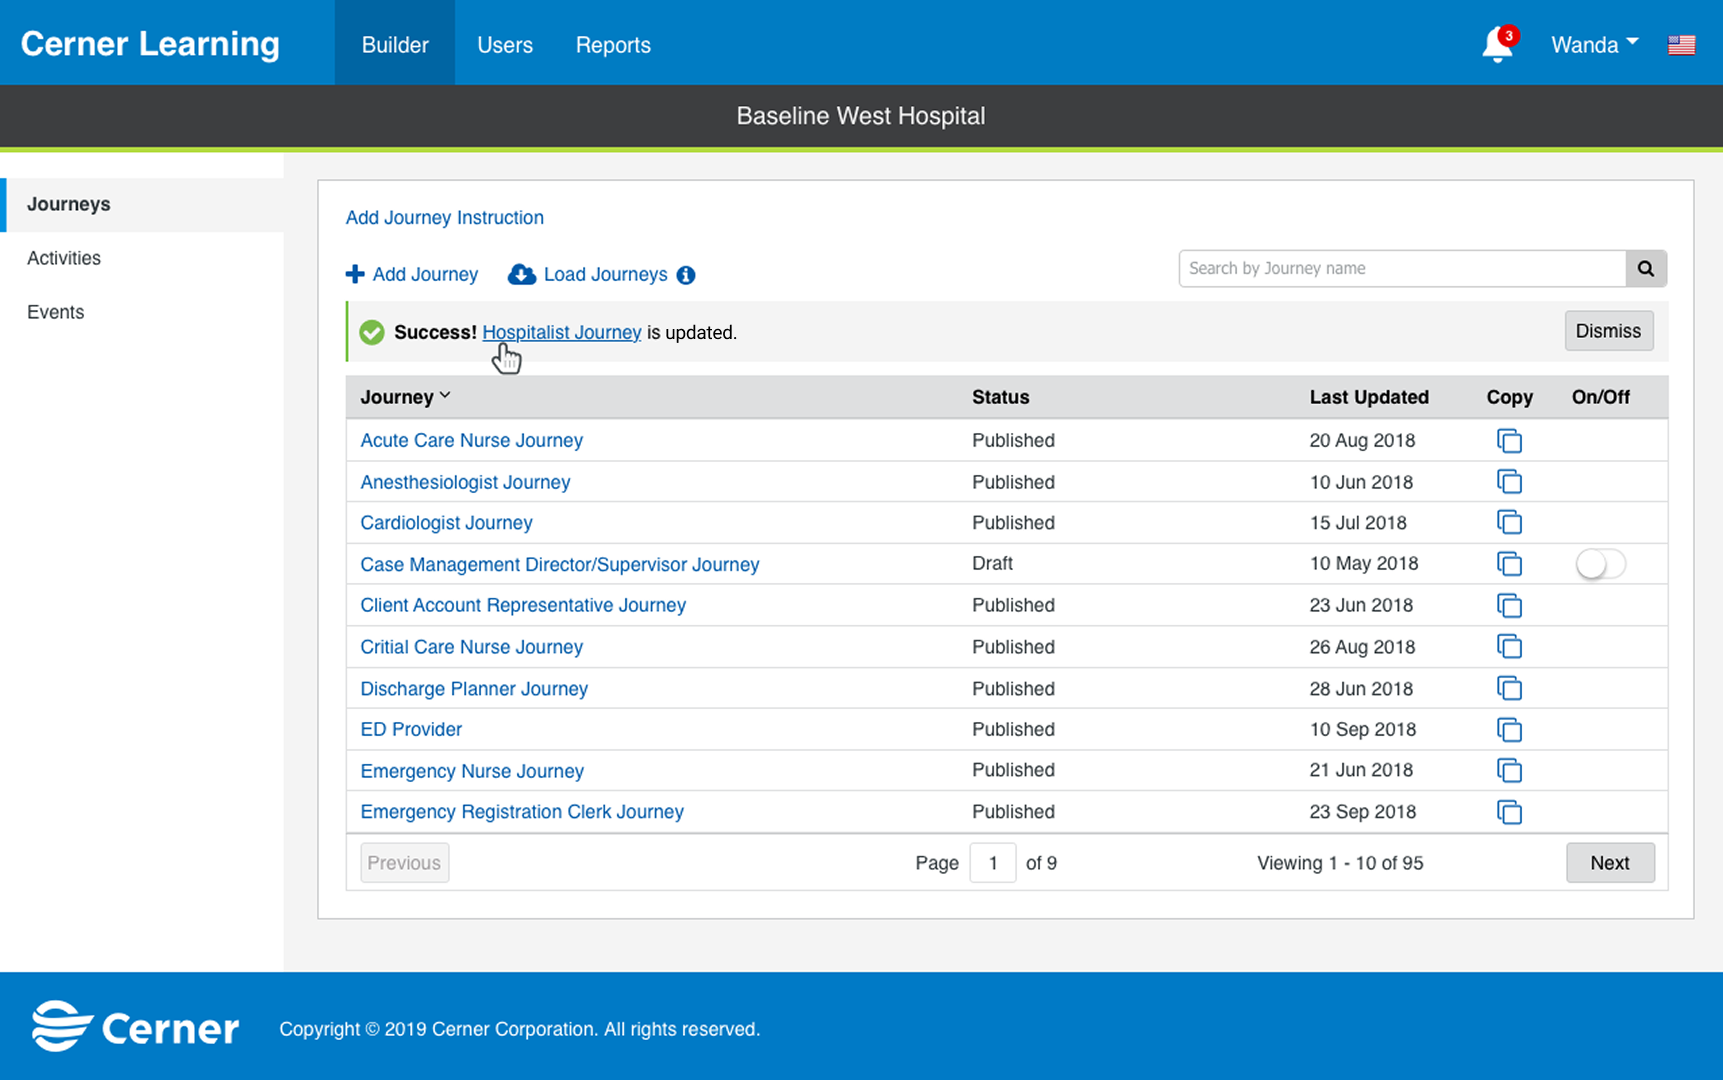Screen dimensions: 1723x1080
Task: Toggle Case Management Director journey on
Action: coord(1600,564)
